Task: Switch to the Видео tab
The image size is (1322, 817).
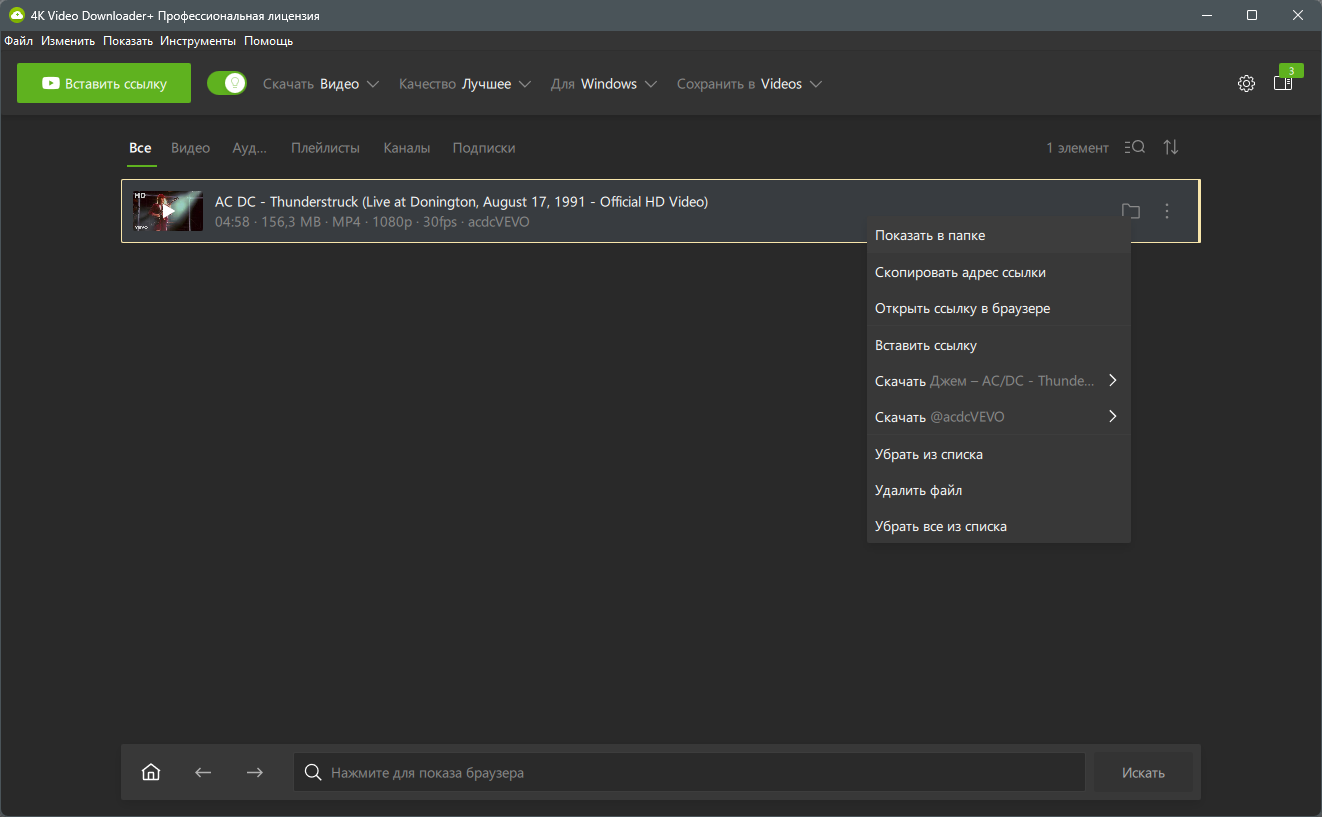Action: pos(190,148)
